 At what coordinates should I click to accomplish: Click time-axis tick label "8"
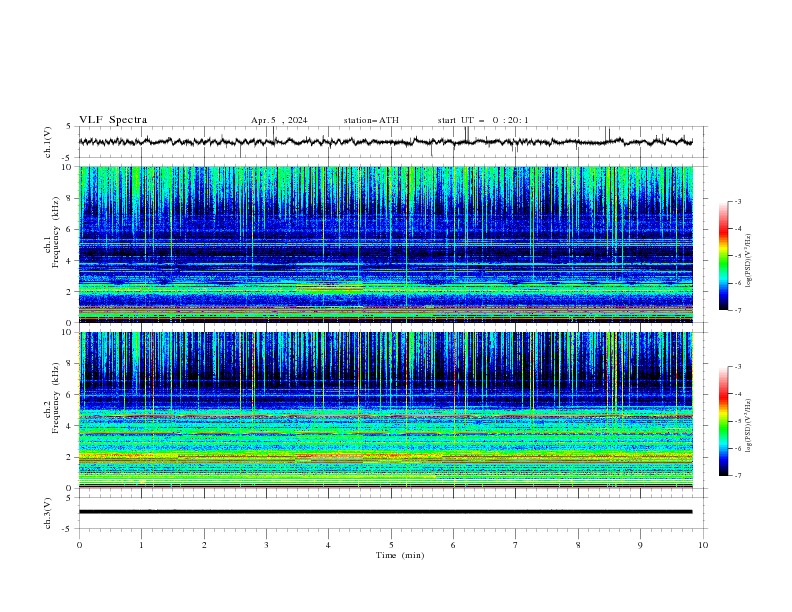click(578, 545)
